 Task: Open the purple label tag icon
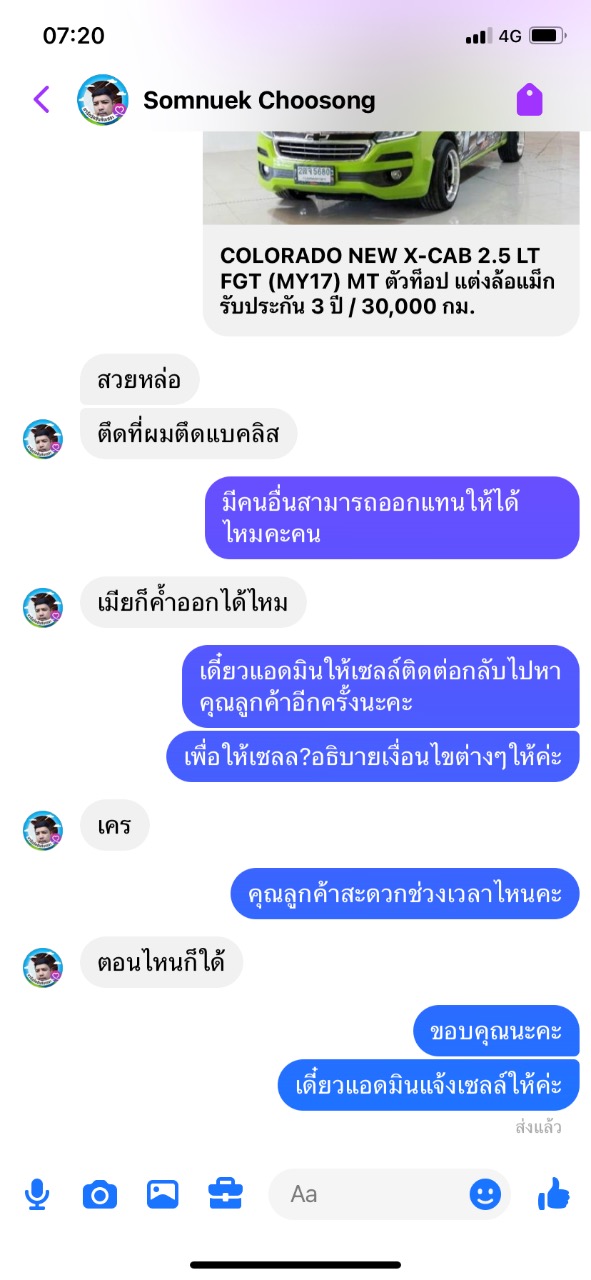(x=529, y=99)
